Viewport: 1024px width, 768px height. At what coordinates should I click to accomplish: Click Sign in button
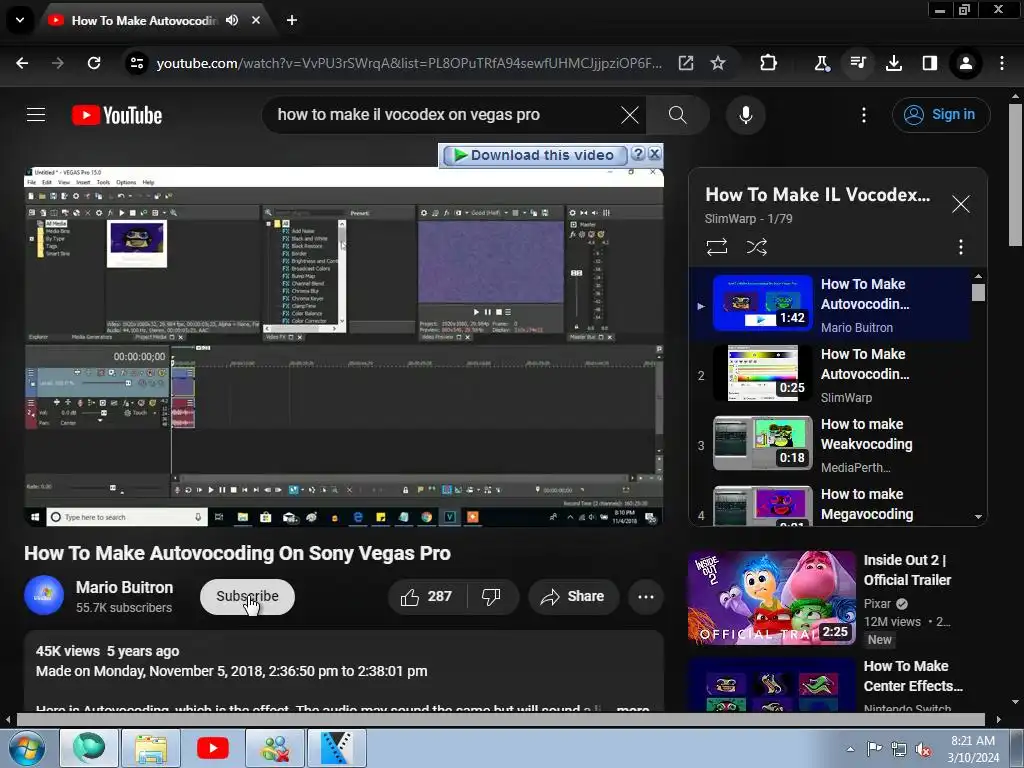(941, 115)
